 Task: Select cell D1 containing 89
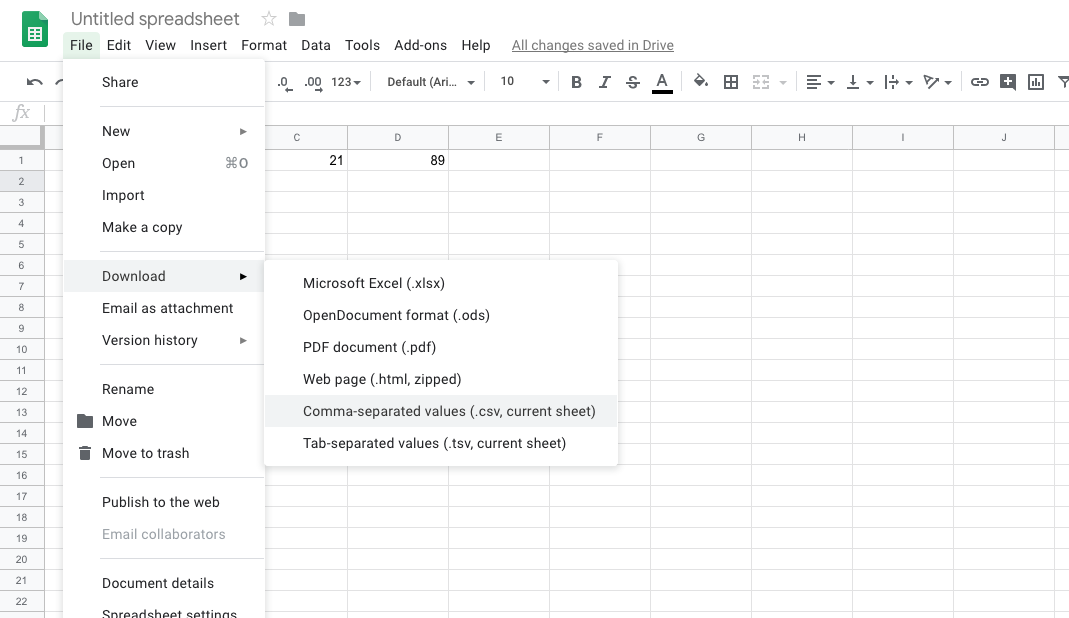(x=398, y=160)
